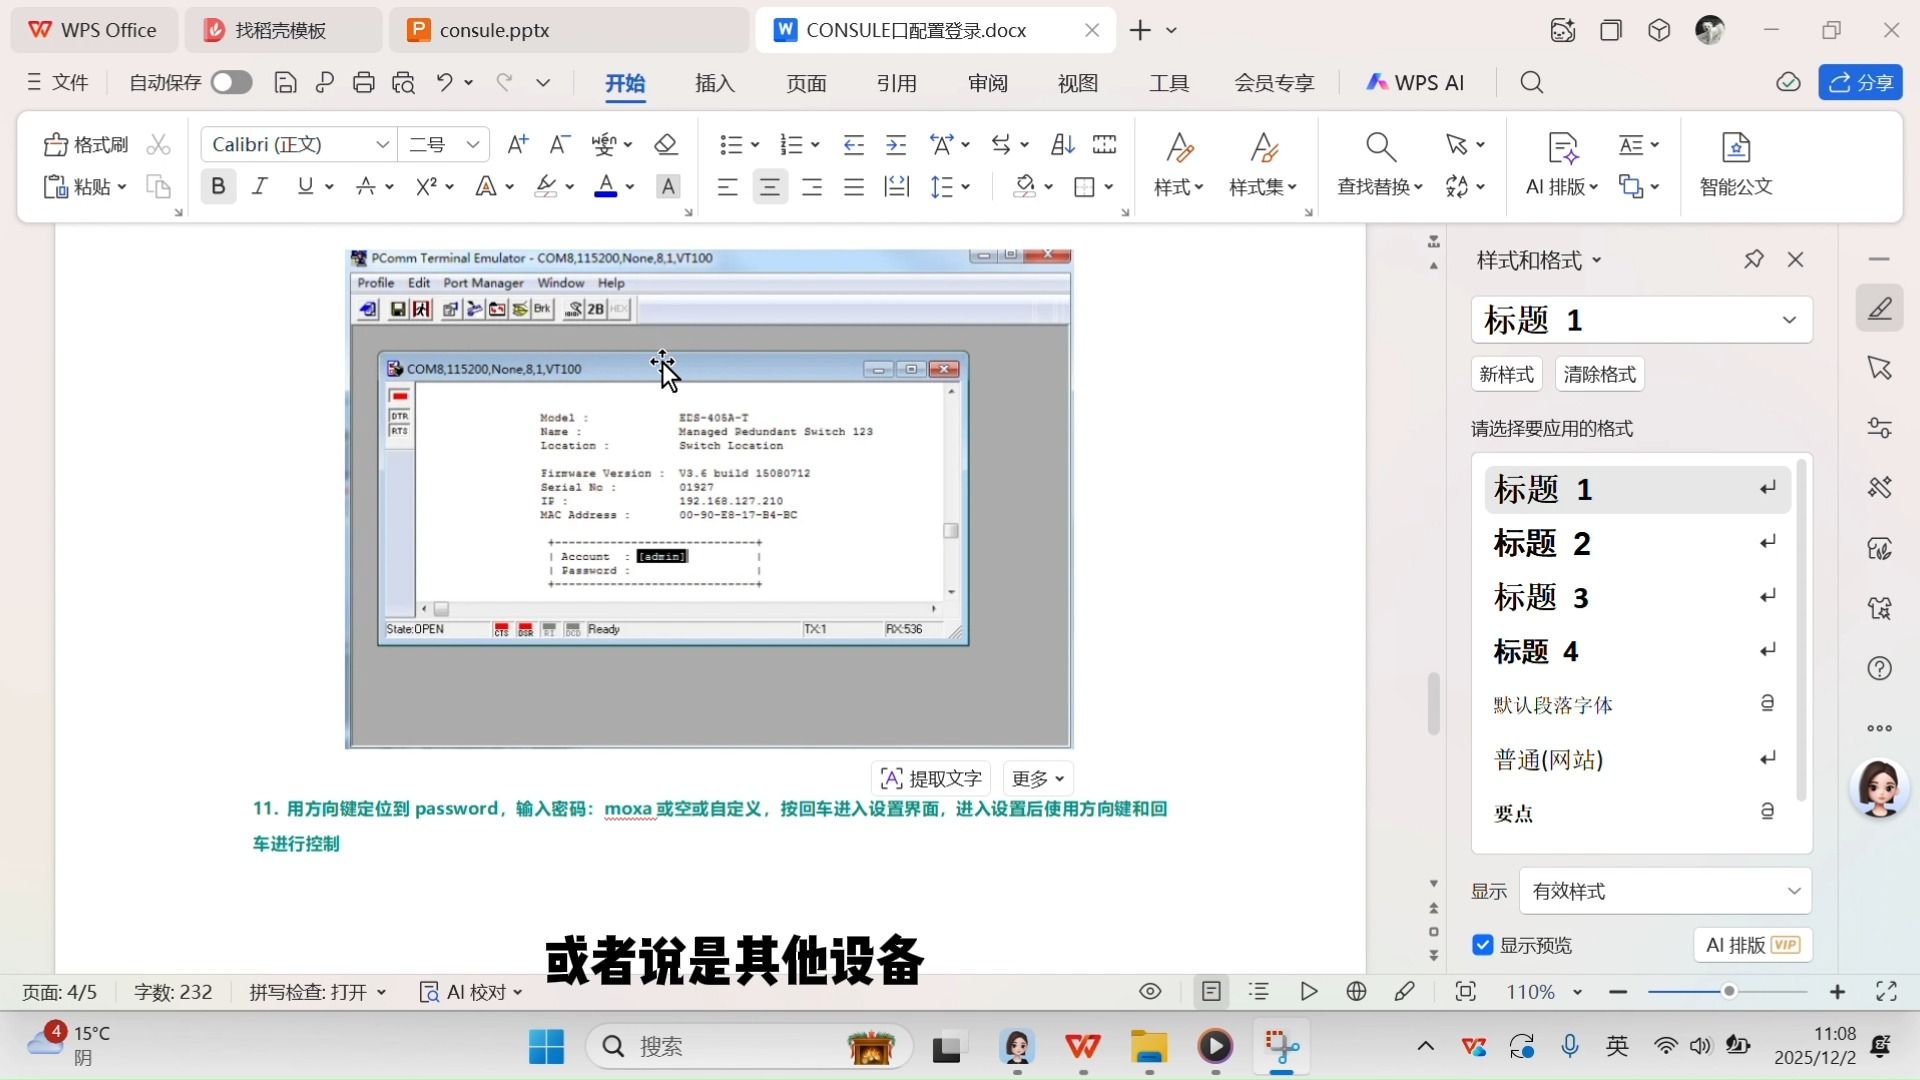
Task: Click the eye protection mode status icon
Action: (1151, 992)
